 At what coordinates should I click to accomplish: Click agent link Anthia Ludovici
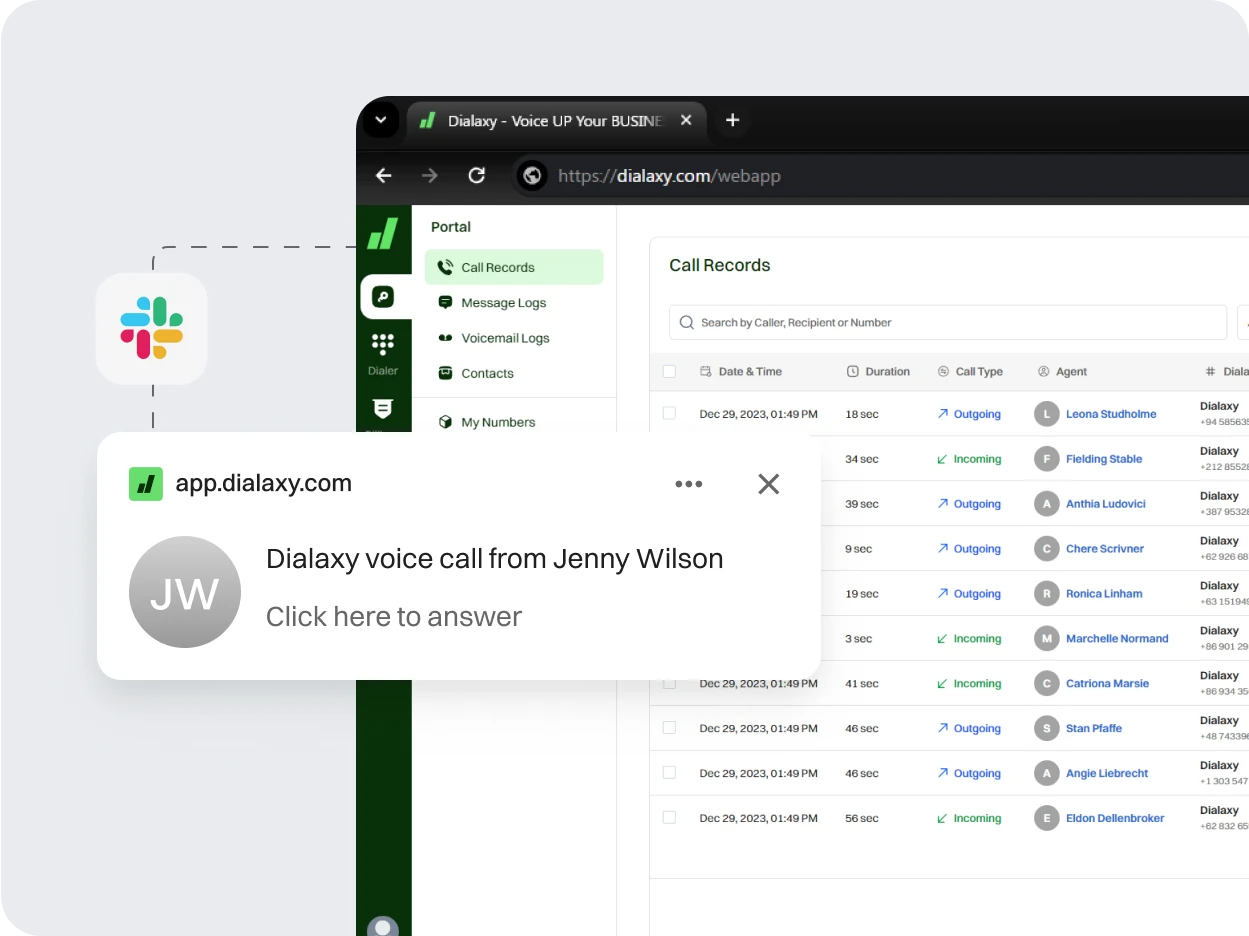point(1105,504)
